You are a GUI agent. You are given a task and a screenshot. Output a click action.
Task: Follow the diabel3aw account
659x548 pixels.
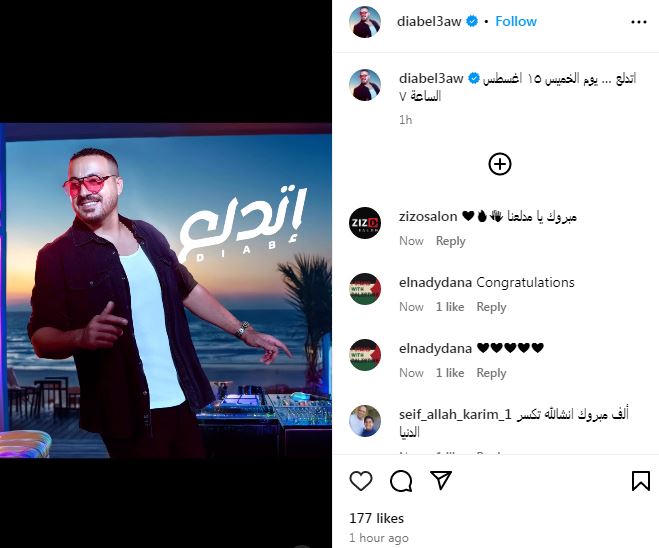pyautogui.click(x=516, y=21)
